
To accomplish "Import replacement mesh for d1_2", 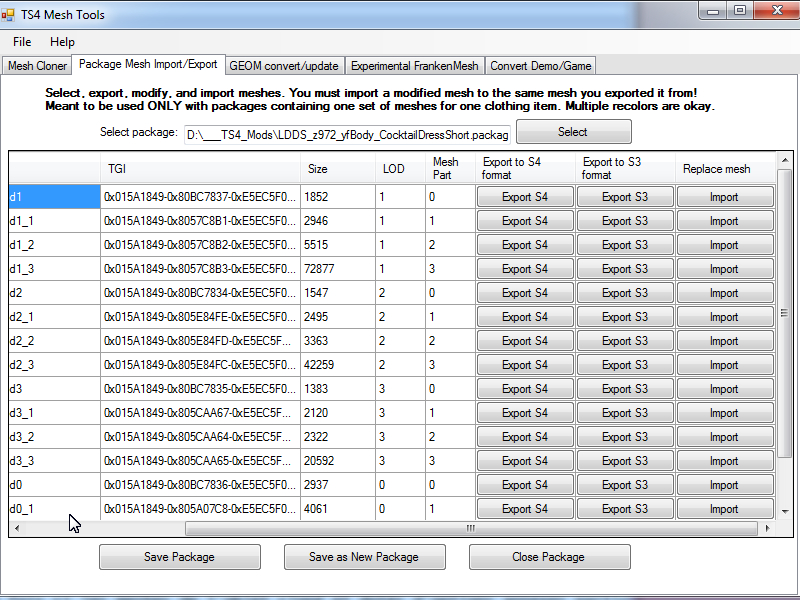I will pyautogui.click(x=725, y=245).
